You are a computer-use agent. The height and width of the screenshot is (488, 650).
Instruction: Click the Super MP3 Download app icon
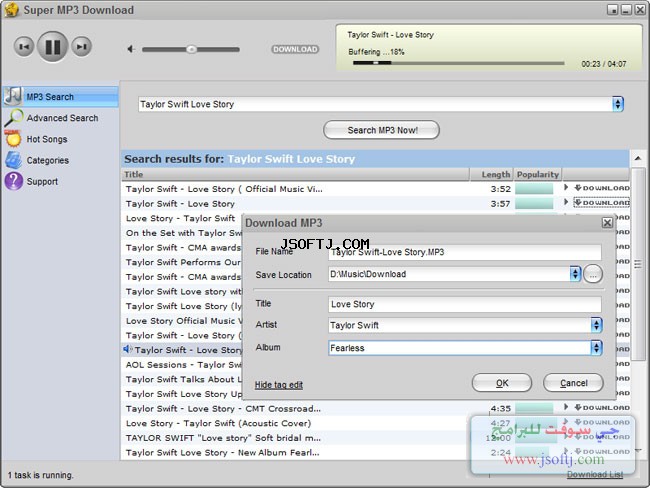[x=12, y=10]
